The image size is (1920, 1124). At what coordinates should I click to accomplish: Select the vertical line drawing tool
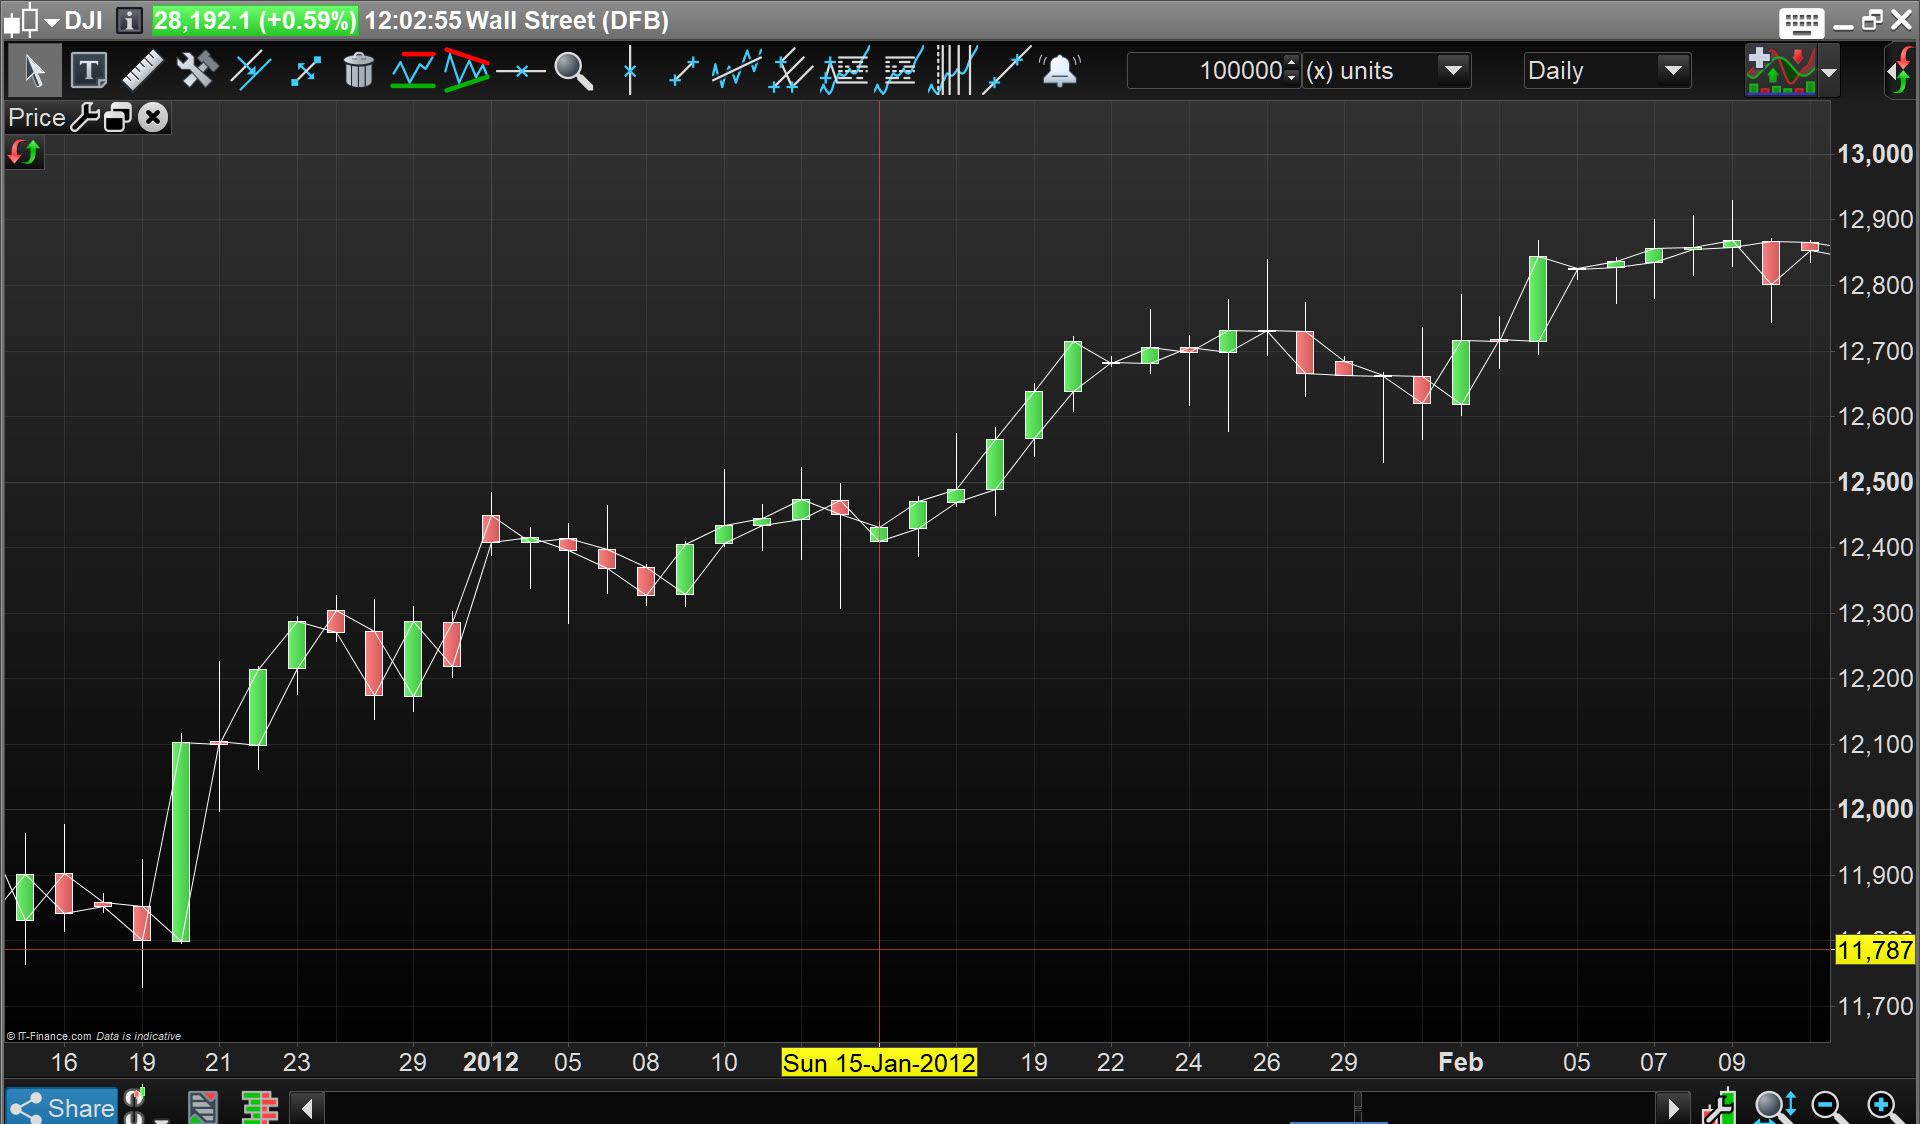pos(630,71)
